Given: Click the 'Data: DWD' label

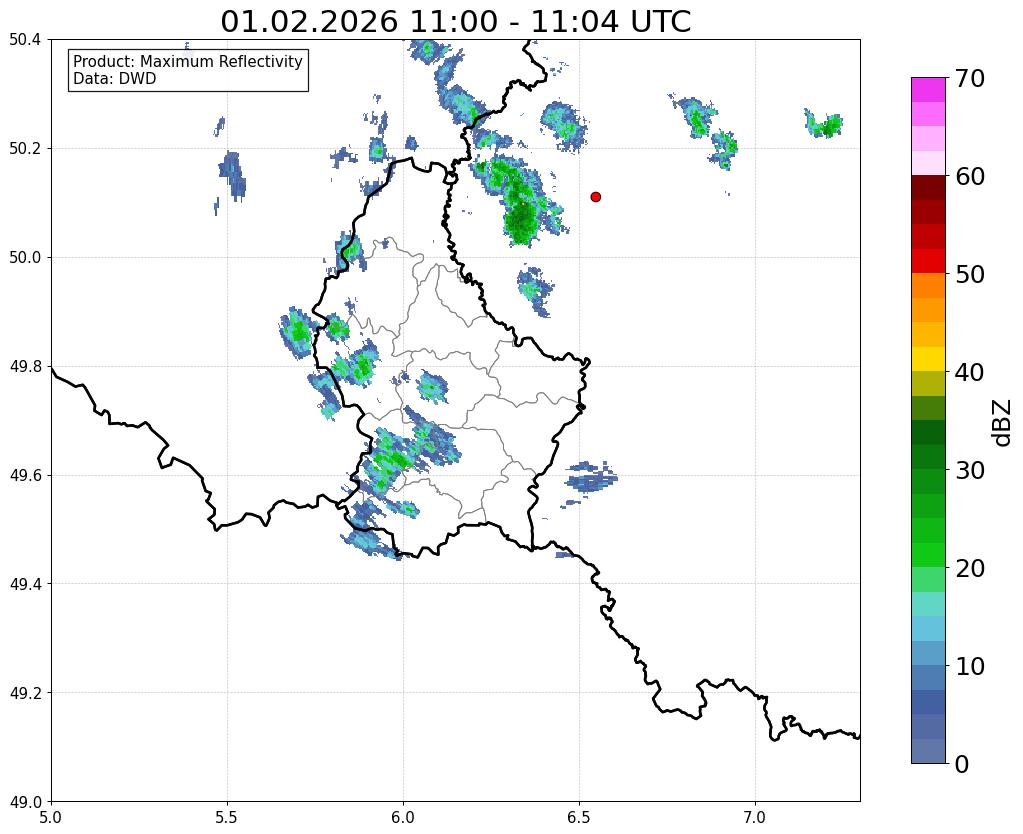Looking at the screenshot, I should (x=115, y=78).
